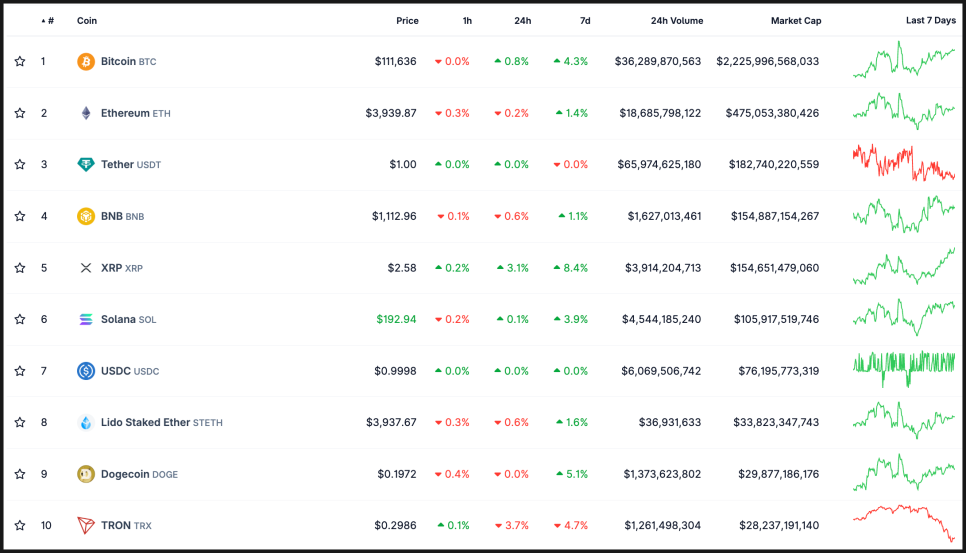Sort table by Market Cap header
The height and width of the screenshot is (553, 966).
(x=795, y=21)
